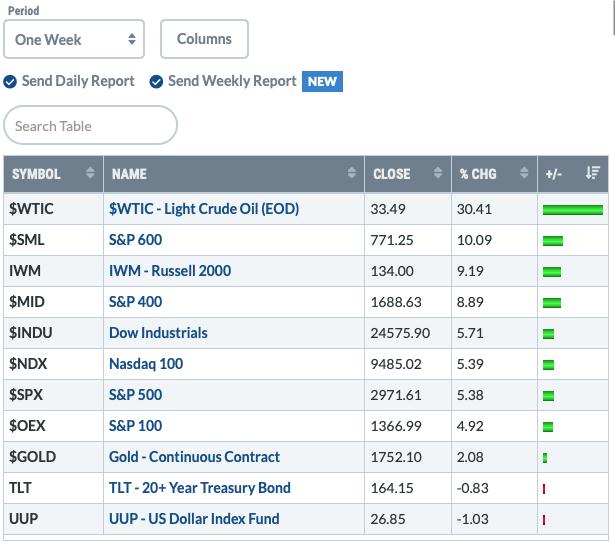The width and height of the screenshot is (615, 546).
Task: Open the Nasdaq 100 link
Action: pos(146,364)
